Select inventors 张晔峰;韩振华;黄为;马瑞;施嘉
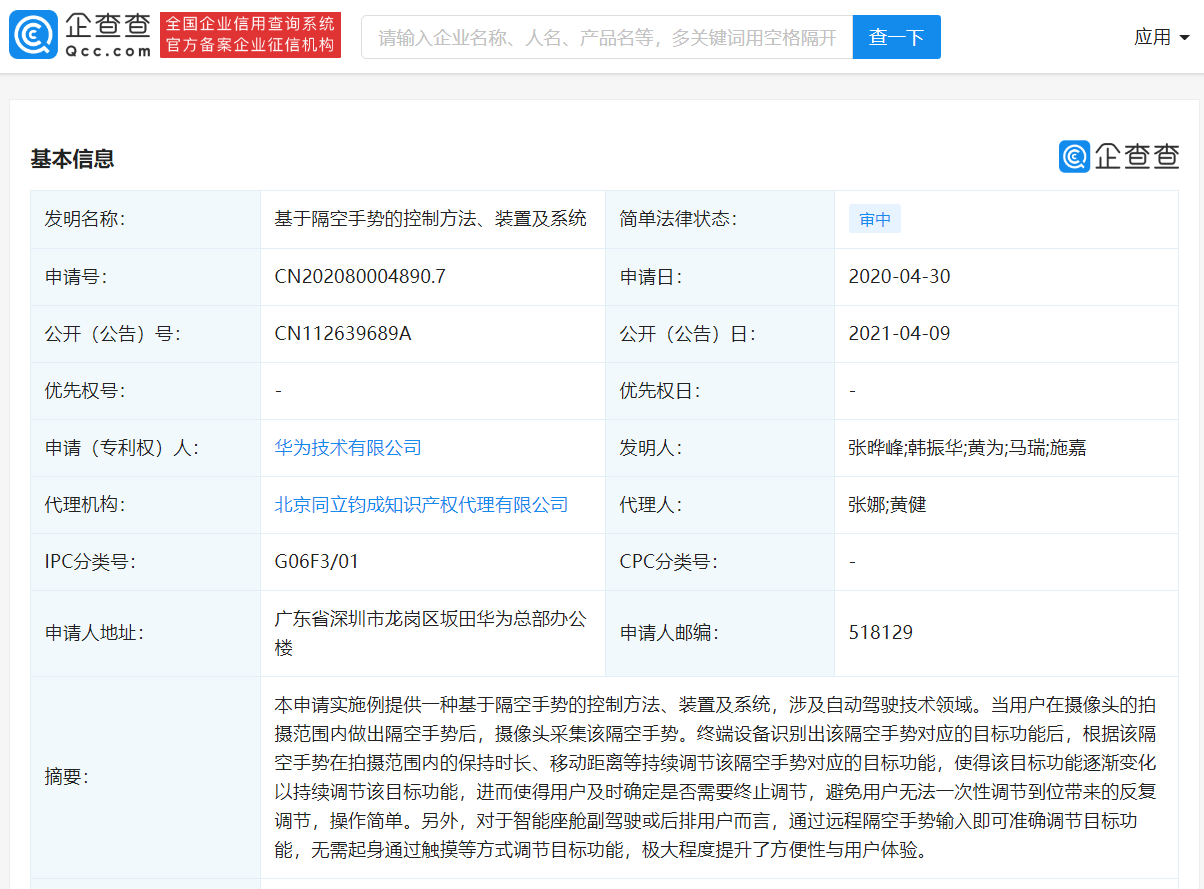Viewport: 1204px width, 889px height. 967,448
